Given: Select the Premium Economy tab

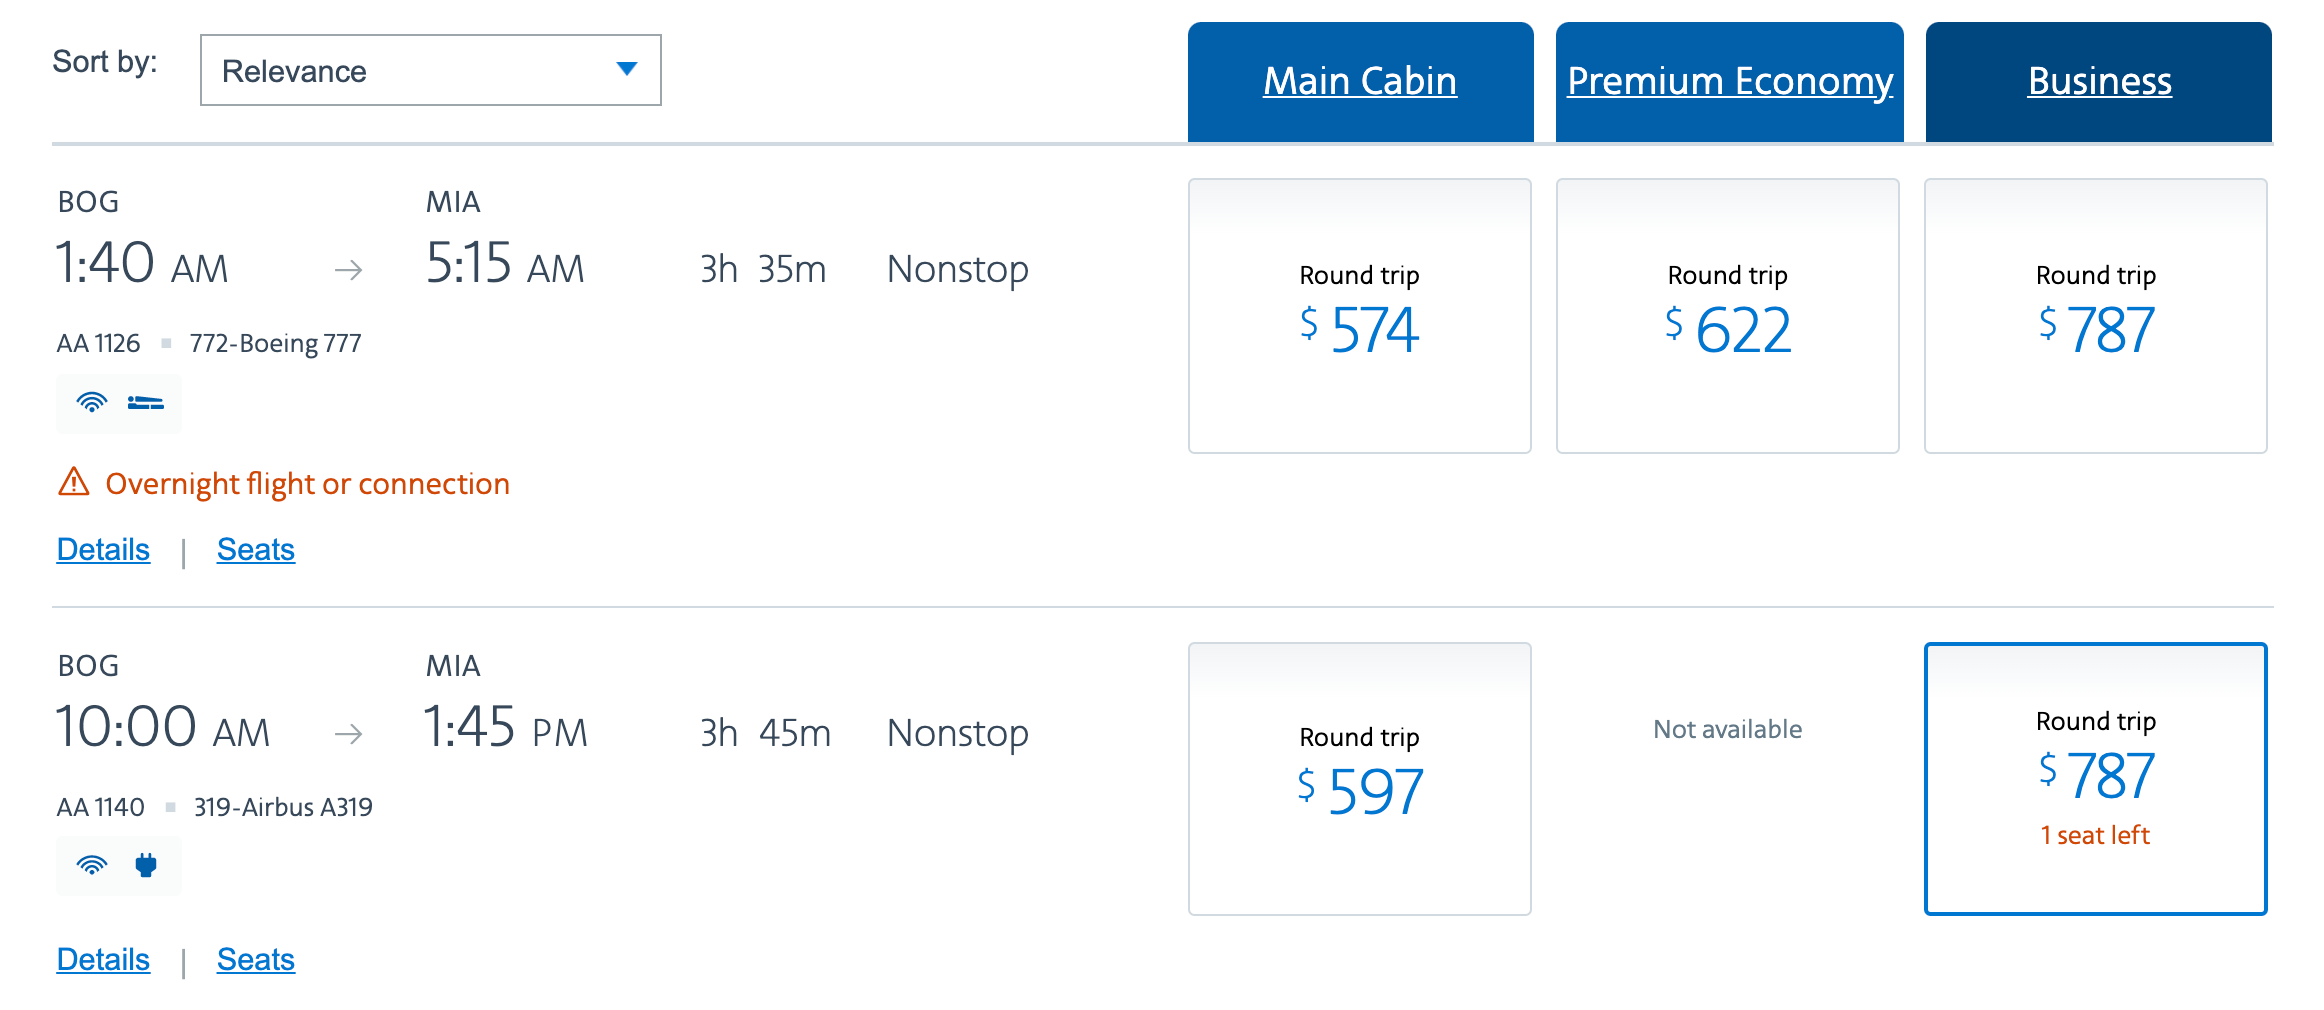Looking at the screenshot, I should pos(1729,81).
